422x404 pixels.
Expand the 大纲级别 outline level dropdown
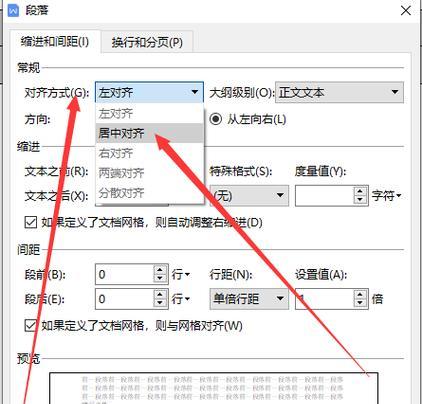tap(339, 92)
